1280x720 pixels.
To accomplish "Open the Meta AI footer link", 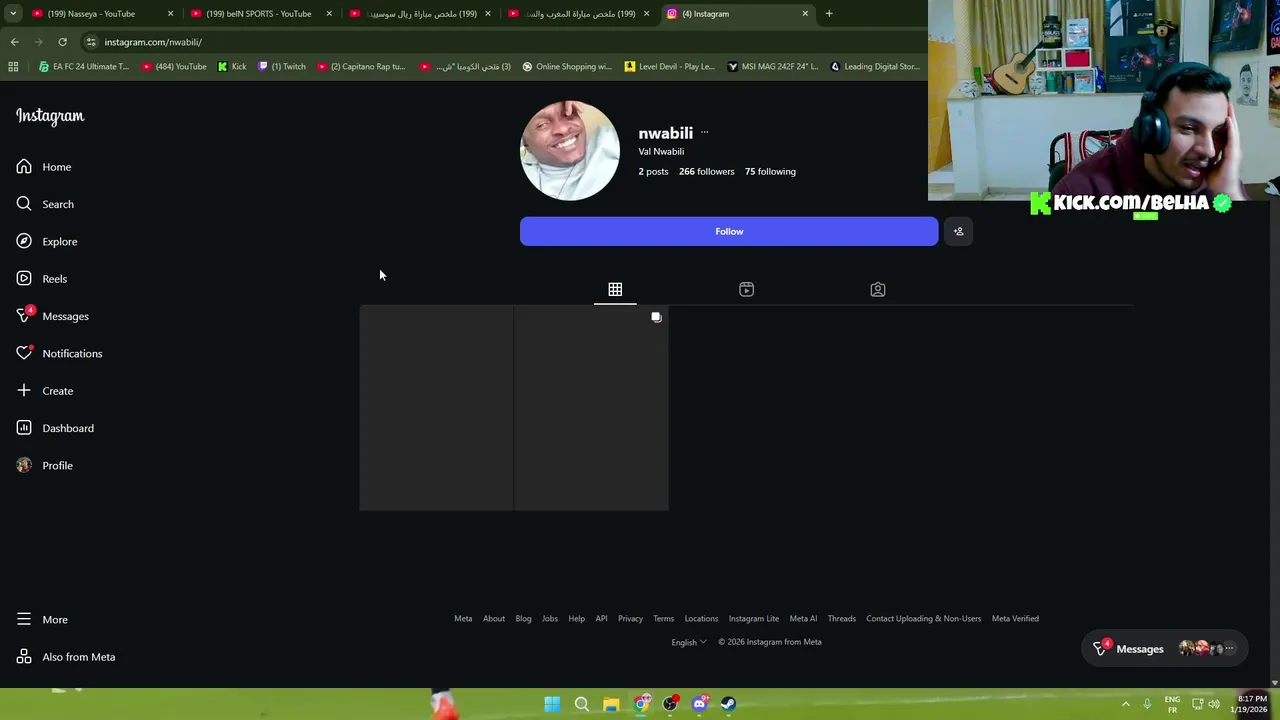I will pyautogui.click(x=803, y=618).
